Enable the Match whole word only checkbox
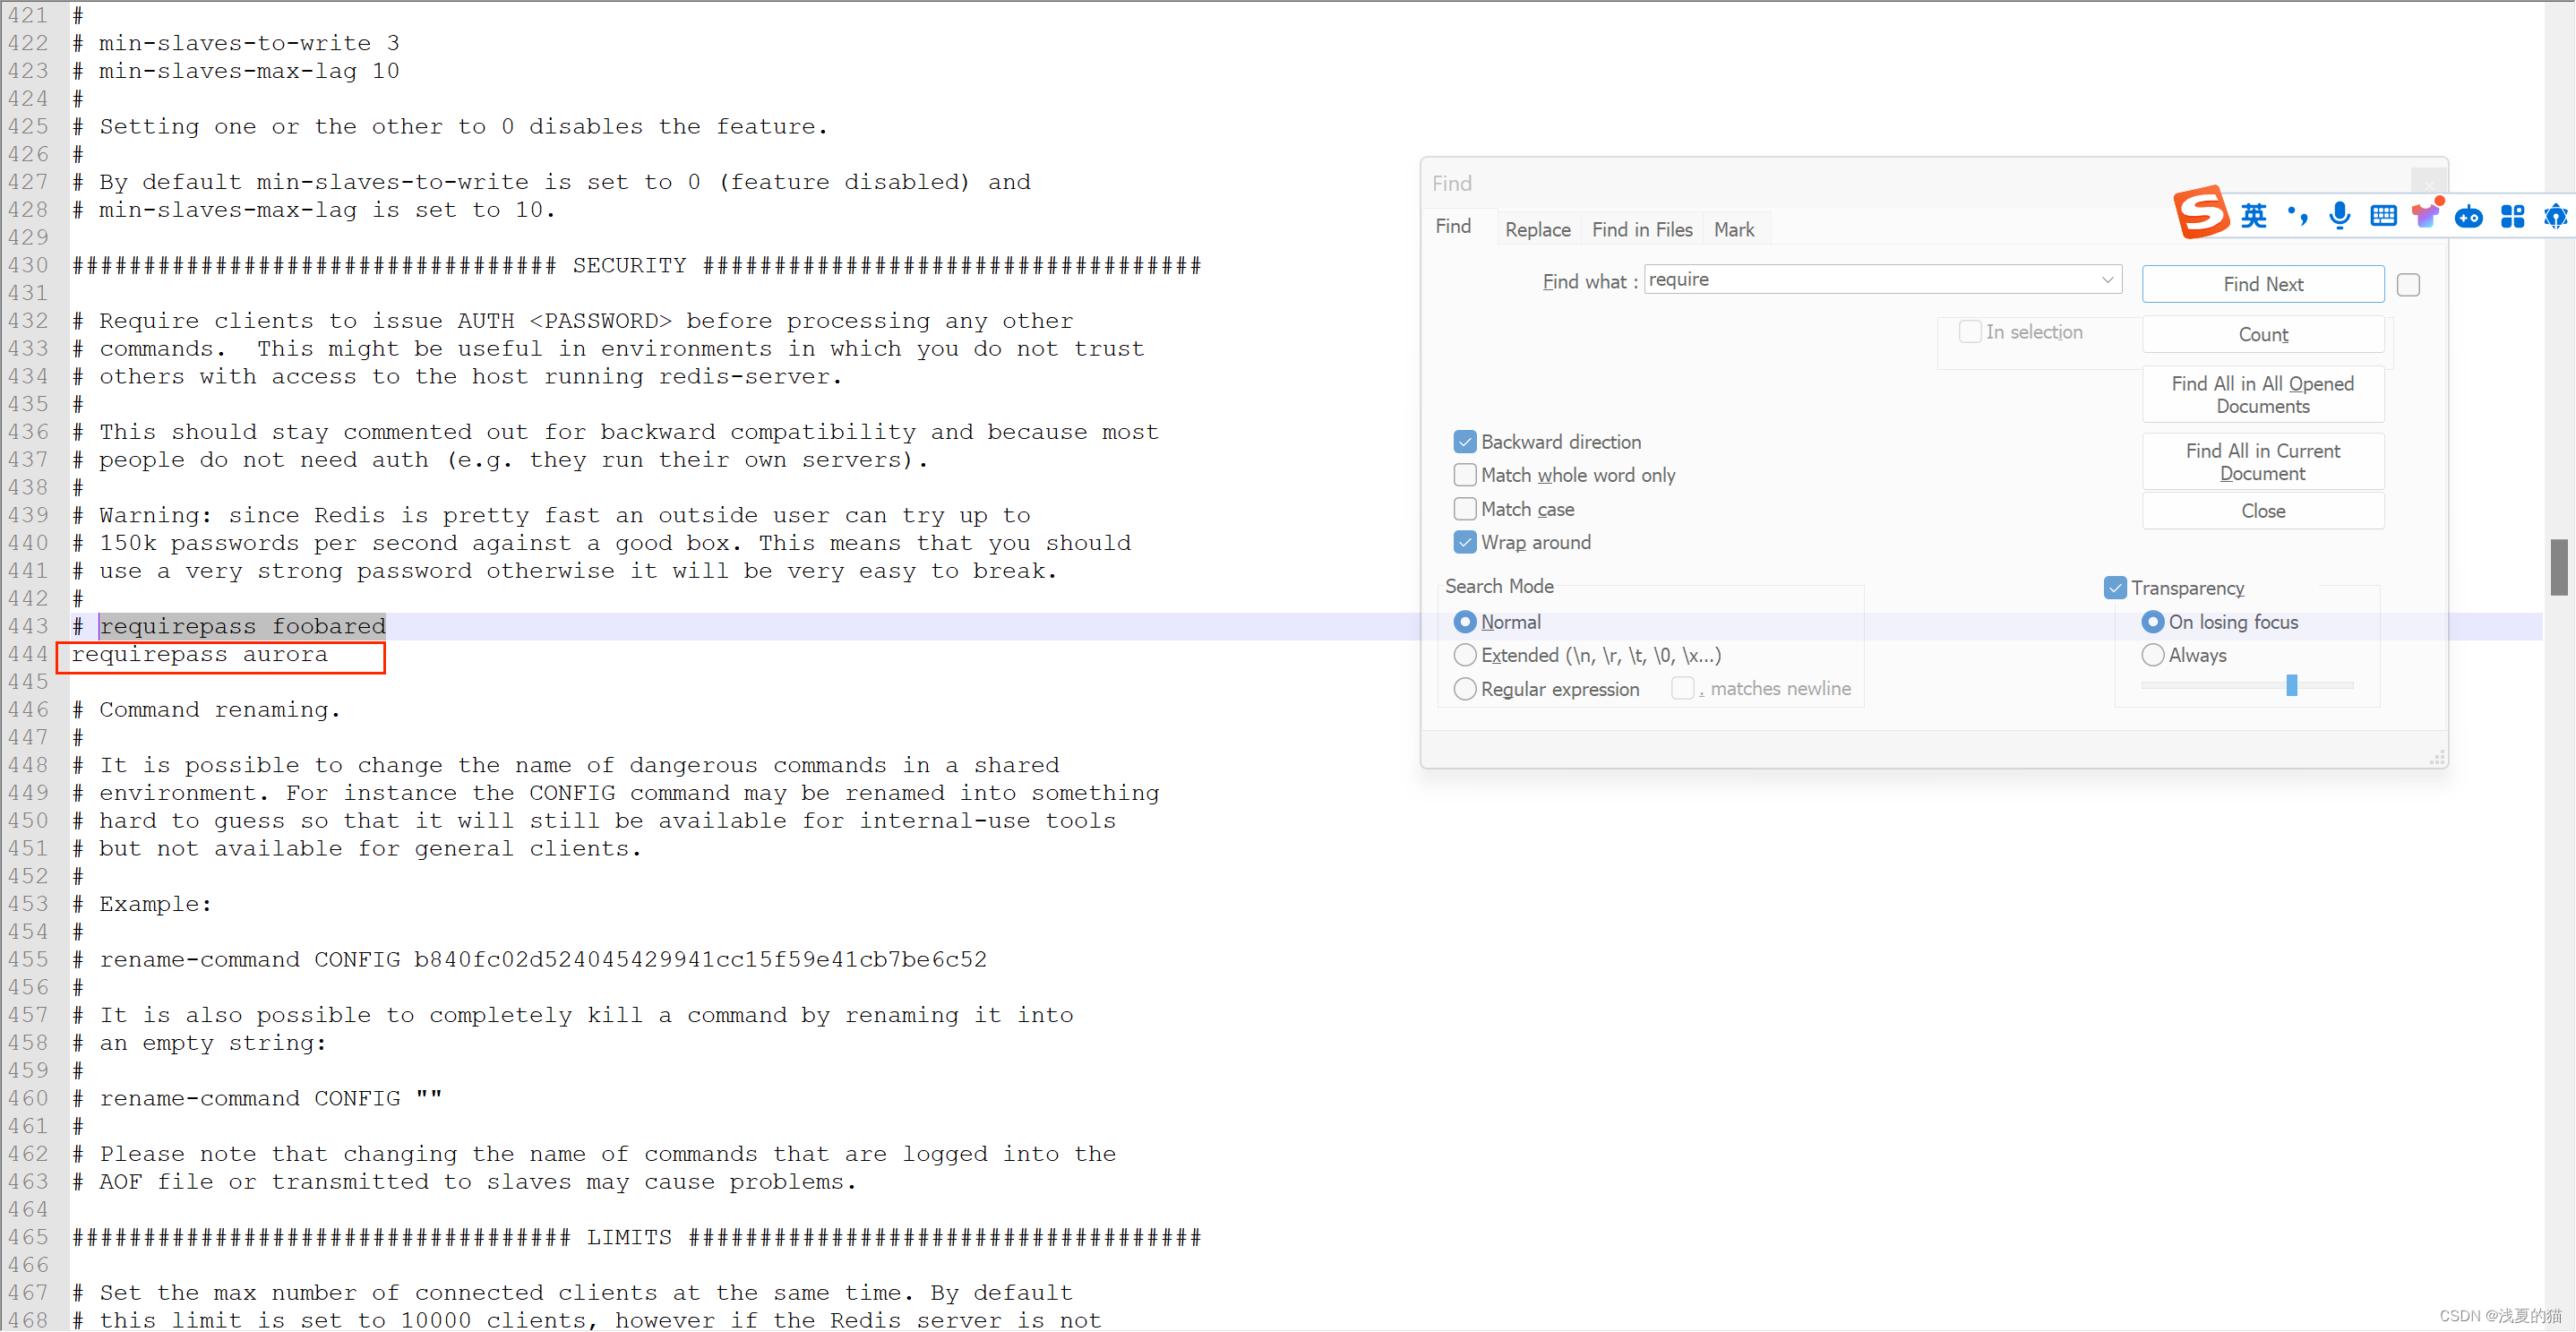The height and width of the screenshot is (1332, 2576). click(1462, 474)
